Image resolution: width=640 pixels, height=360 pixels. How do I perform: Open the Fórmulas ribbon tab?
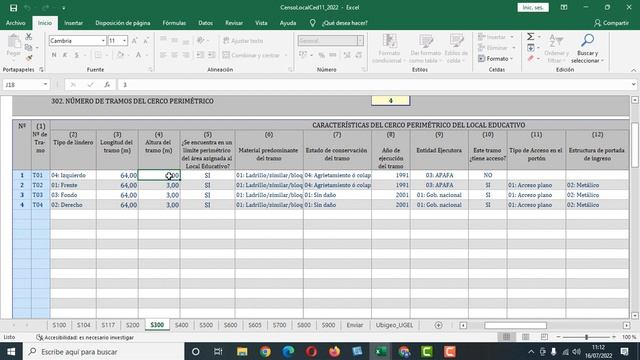pos(174,23)
